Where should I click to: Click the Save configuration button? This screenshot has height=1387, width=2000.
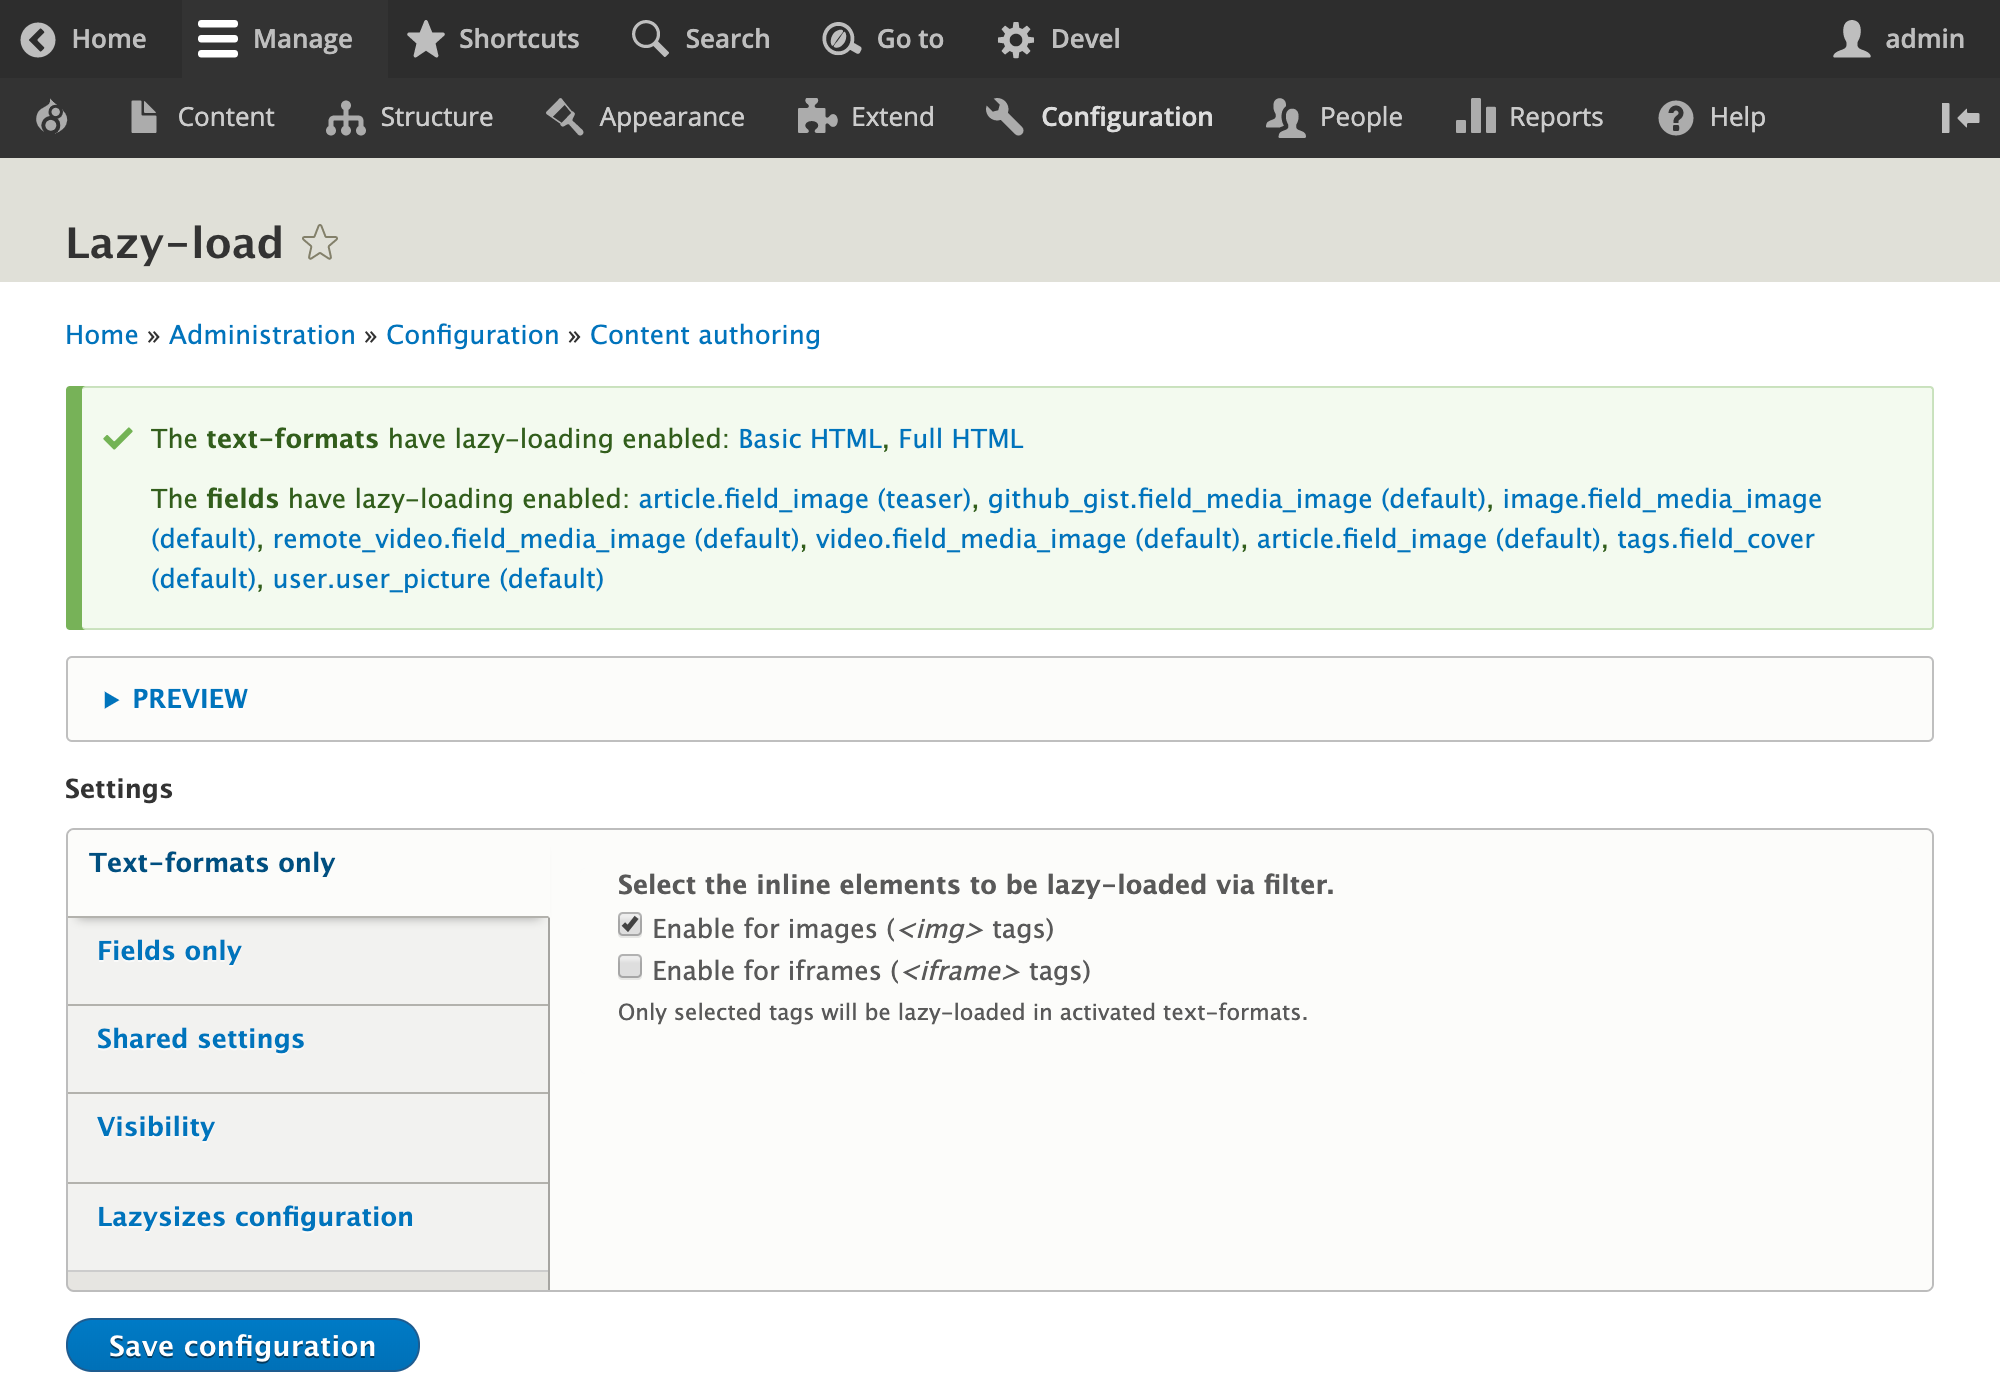click(x=242, y=1344)
